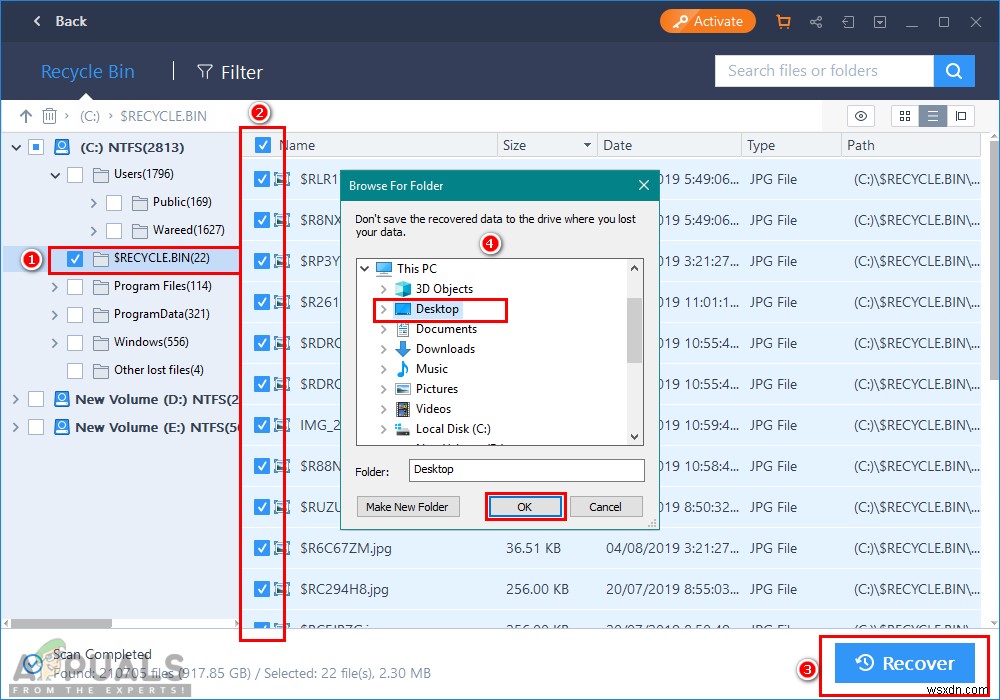Expand the Wareed folder node

94,231
